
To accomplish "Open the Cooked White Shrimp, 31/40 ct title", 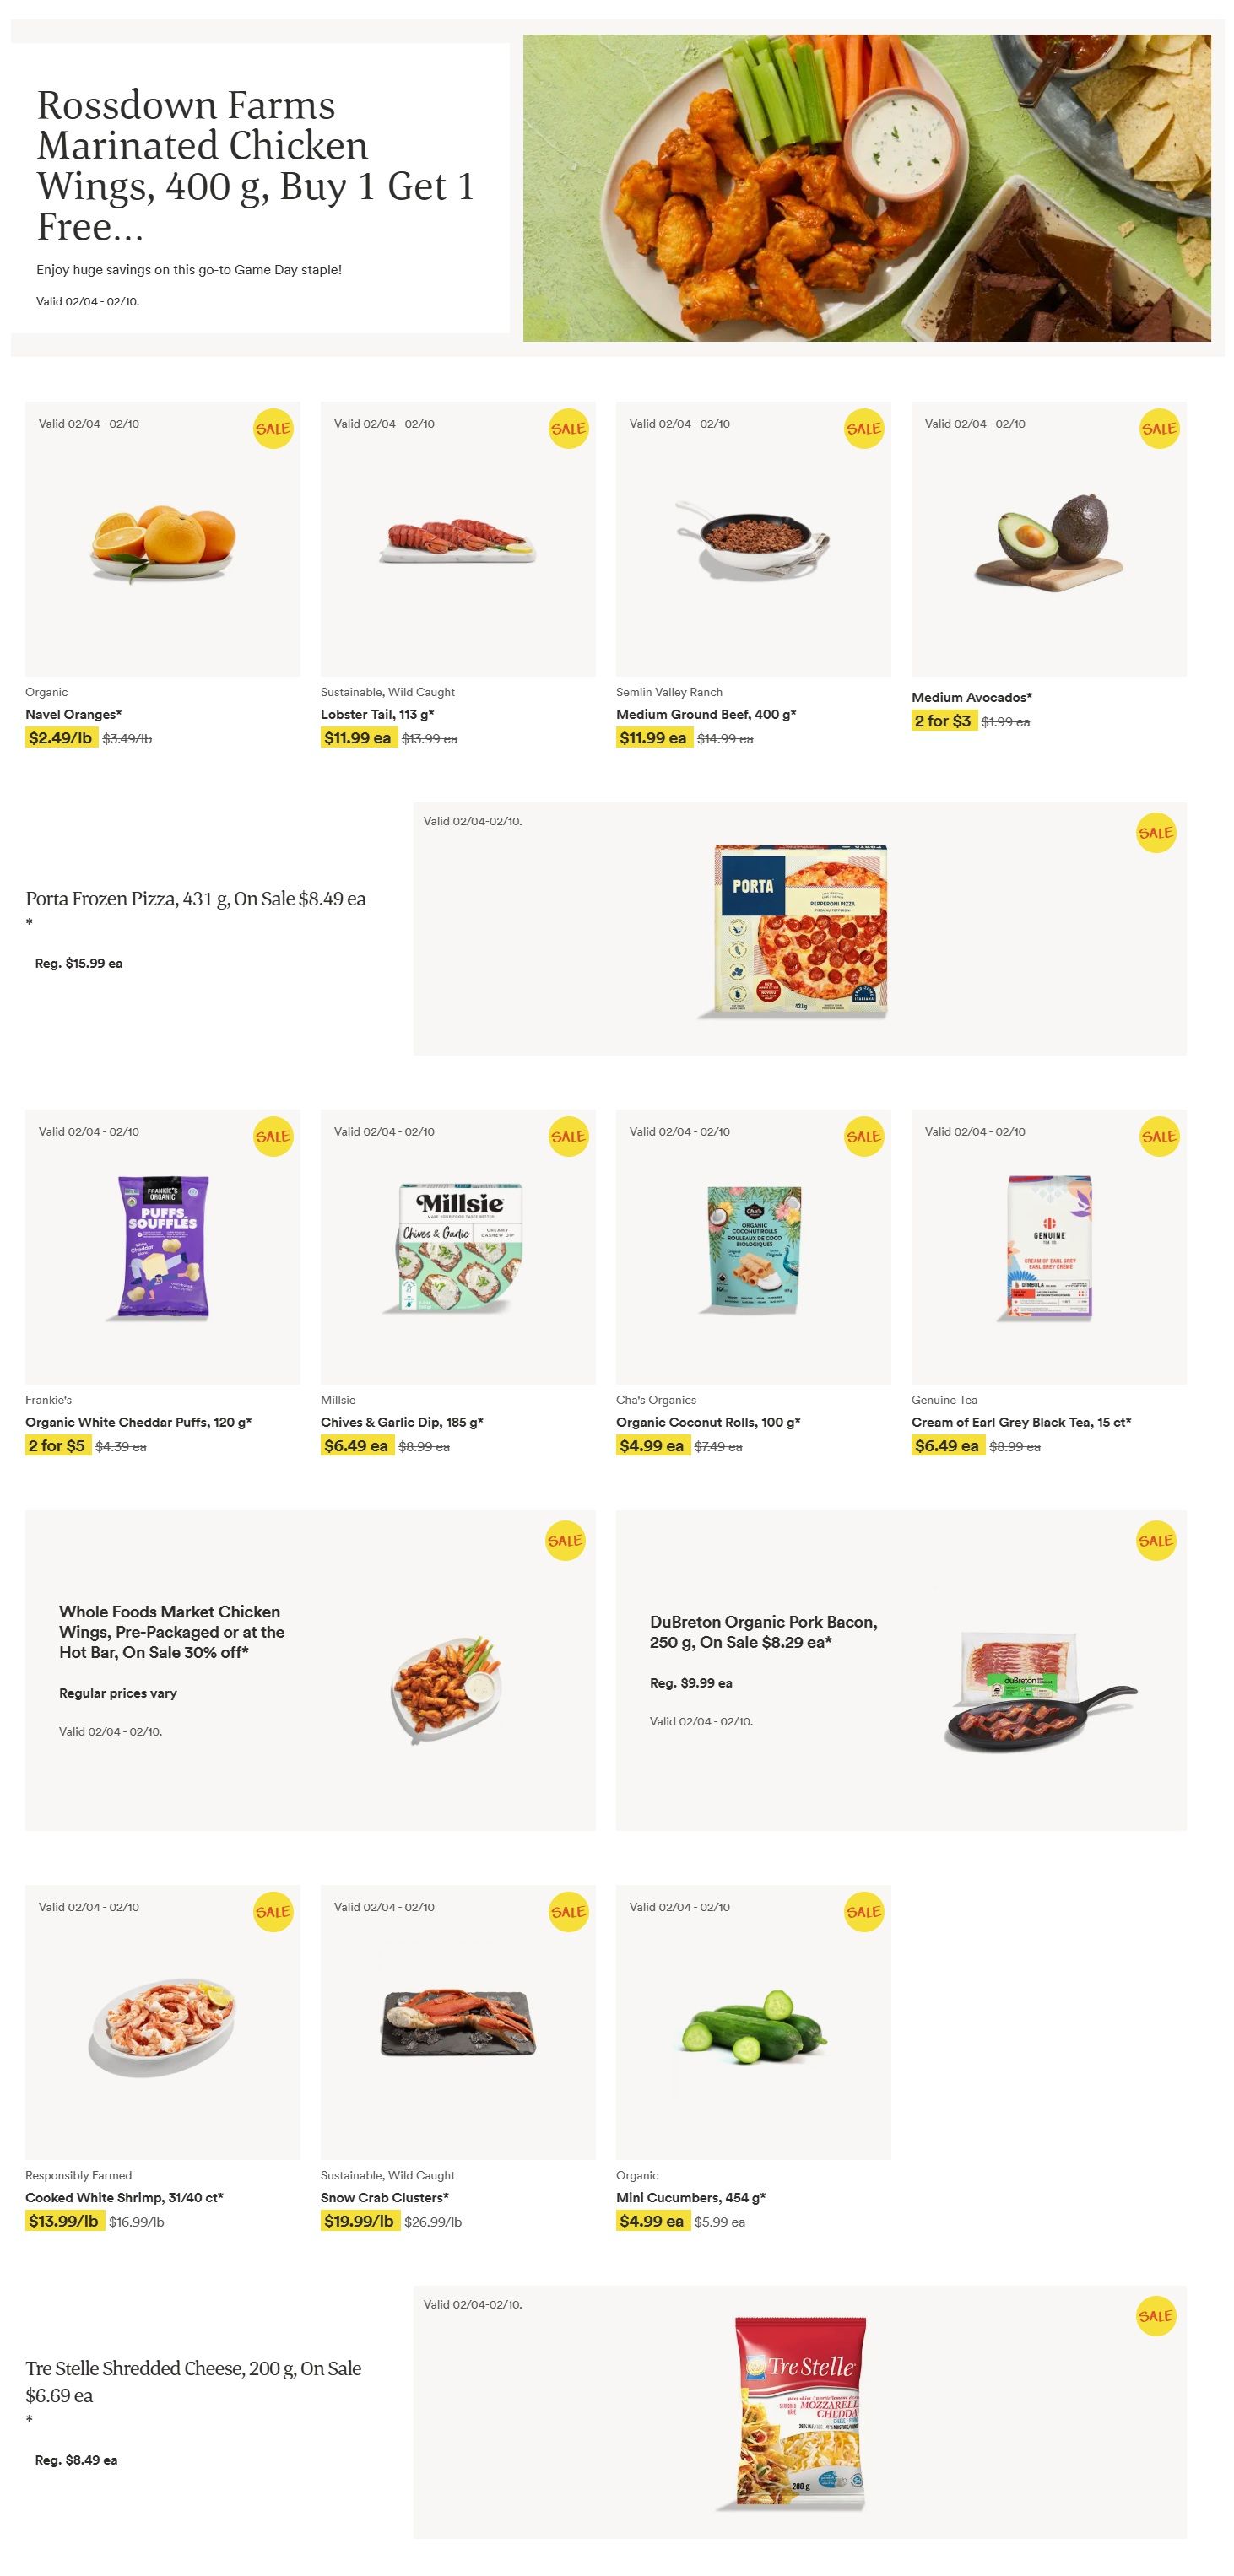I will tap(124, 2197).
